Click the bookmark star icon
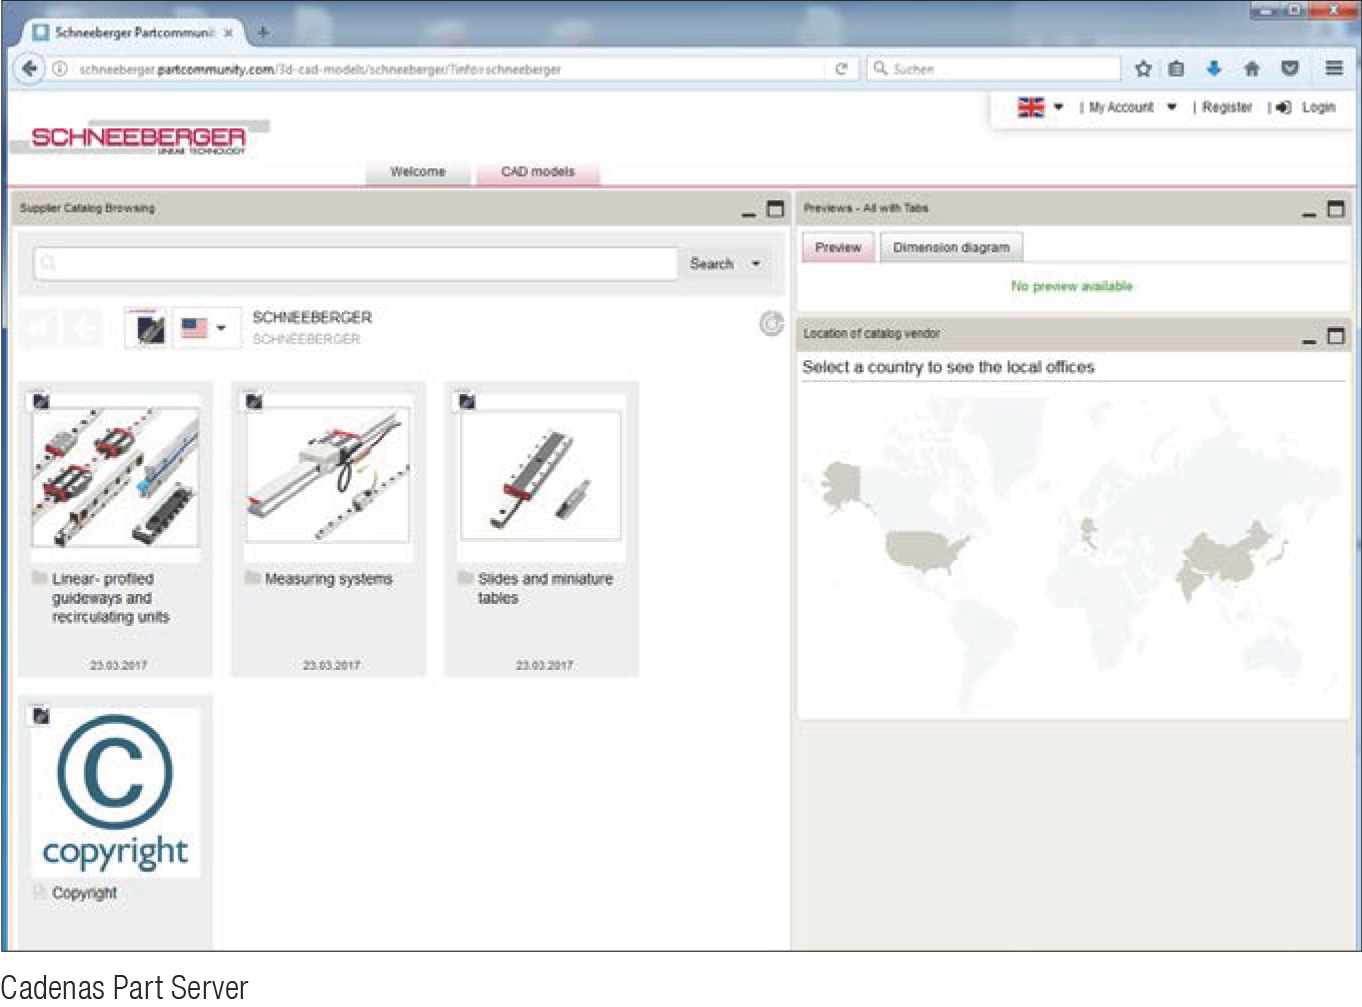Viewport: 1362px width, 1007px height. 1143,68
